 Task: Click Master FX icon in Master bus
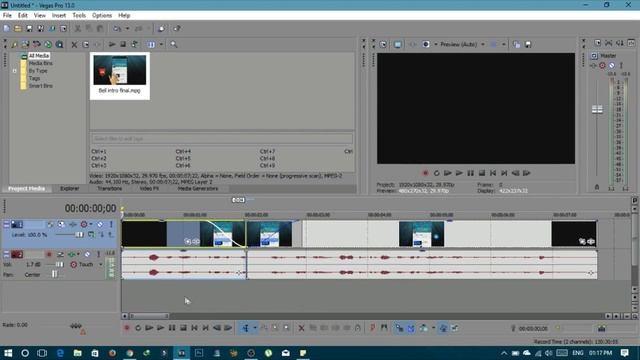tap(594, 65)
